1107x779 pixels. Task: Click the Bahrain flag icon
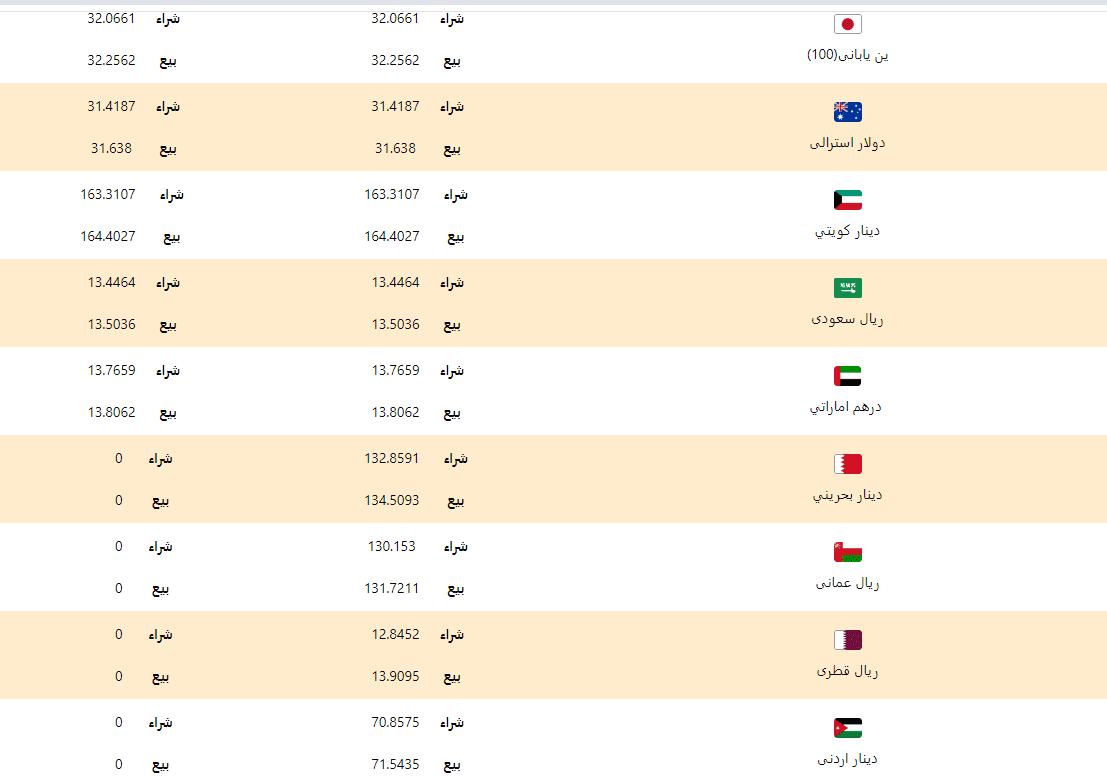(x=847, y=464)
